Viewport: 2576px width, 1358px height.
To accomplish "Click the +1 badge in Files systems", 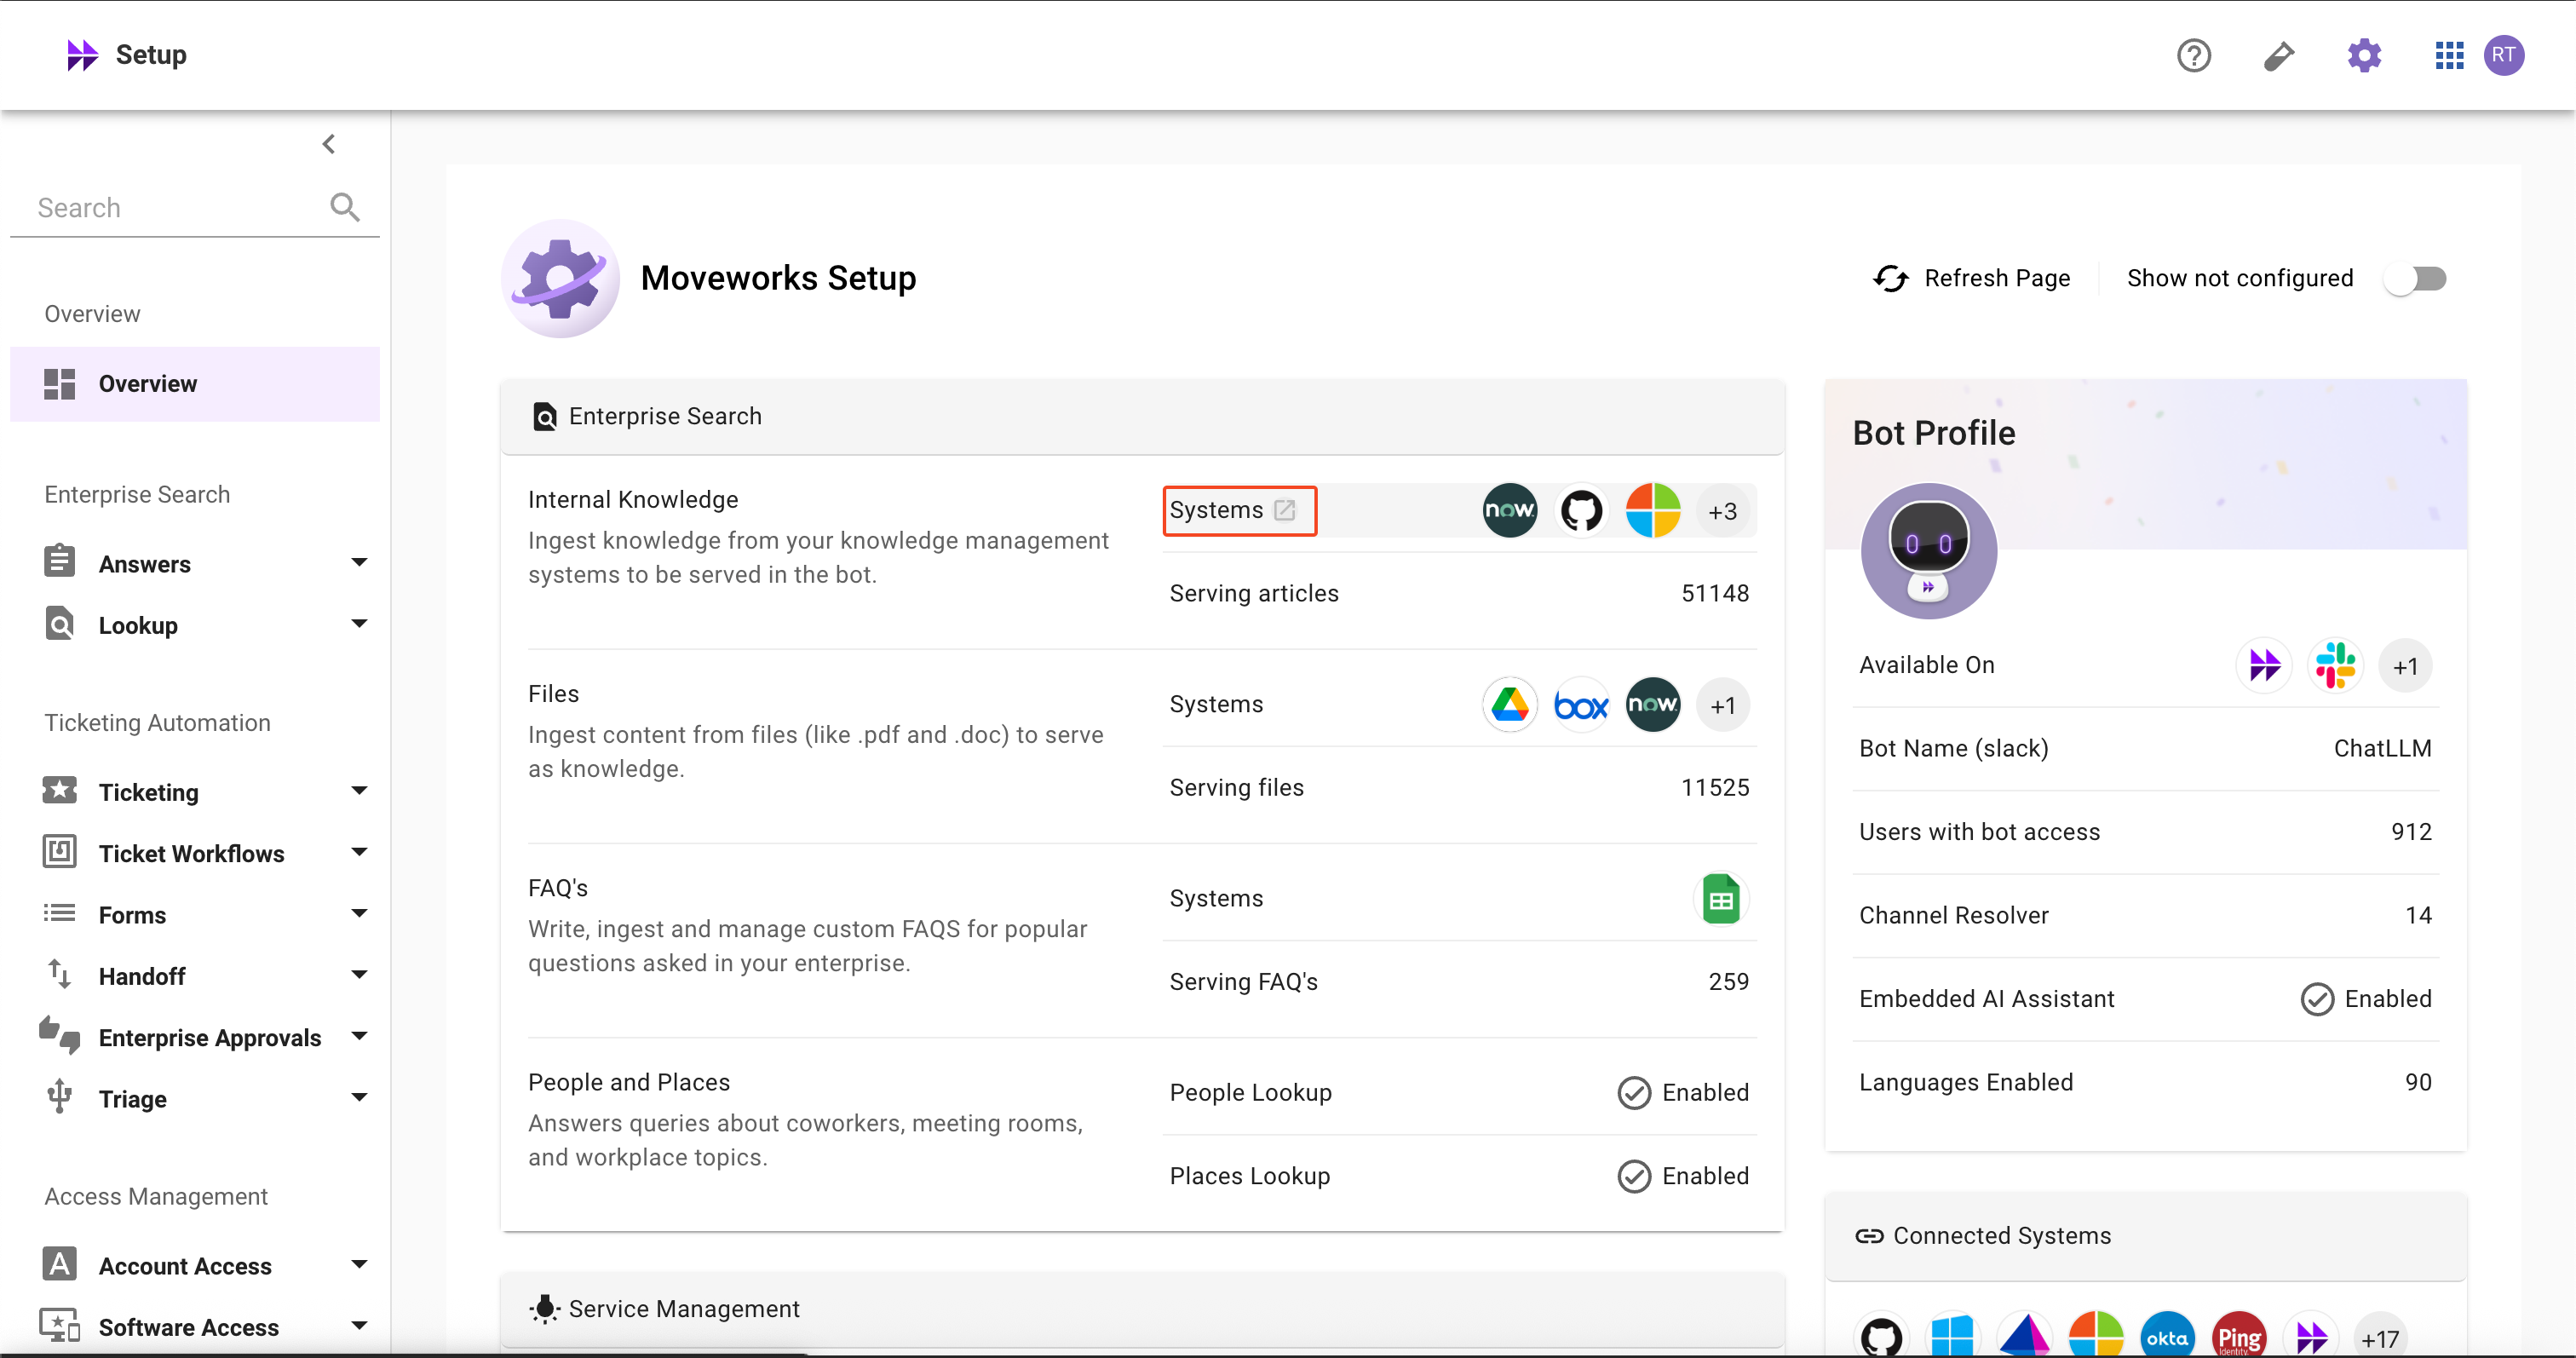I will 1723,705.
